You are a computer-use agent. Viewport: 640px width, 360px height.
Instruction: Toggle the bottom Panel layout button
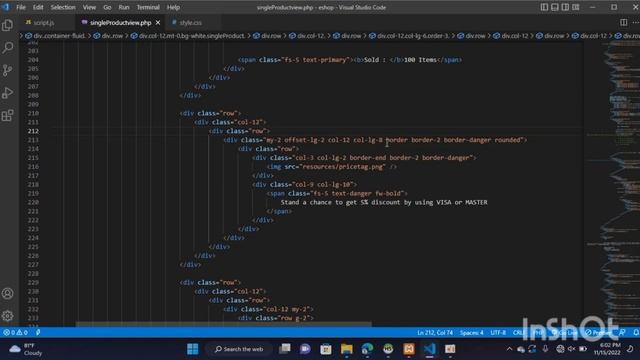pos(555,7)
